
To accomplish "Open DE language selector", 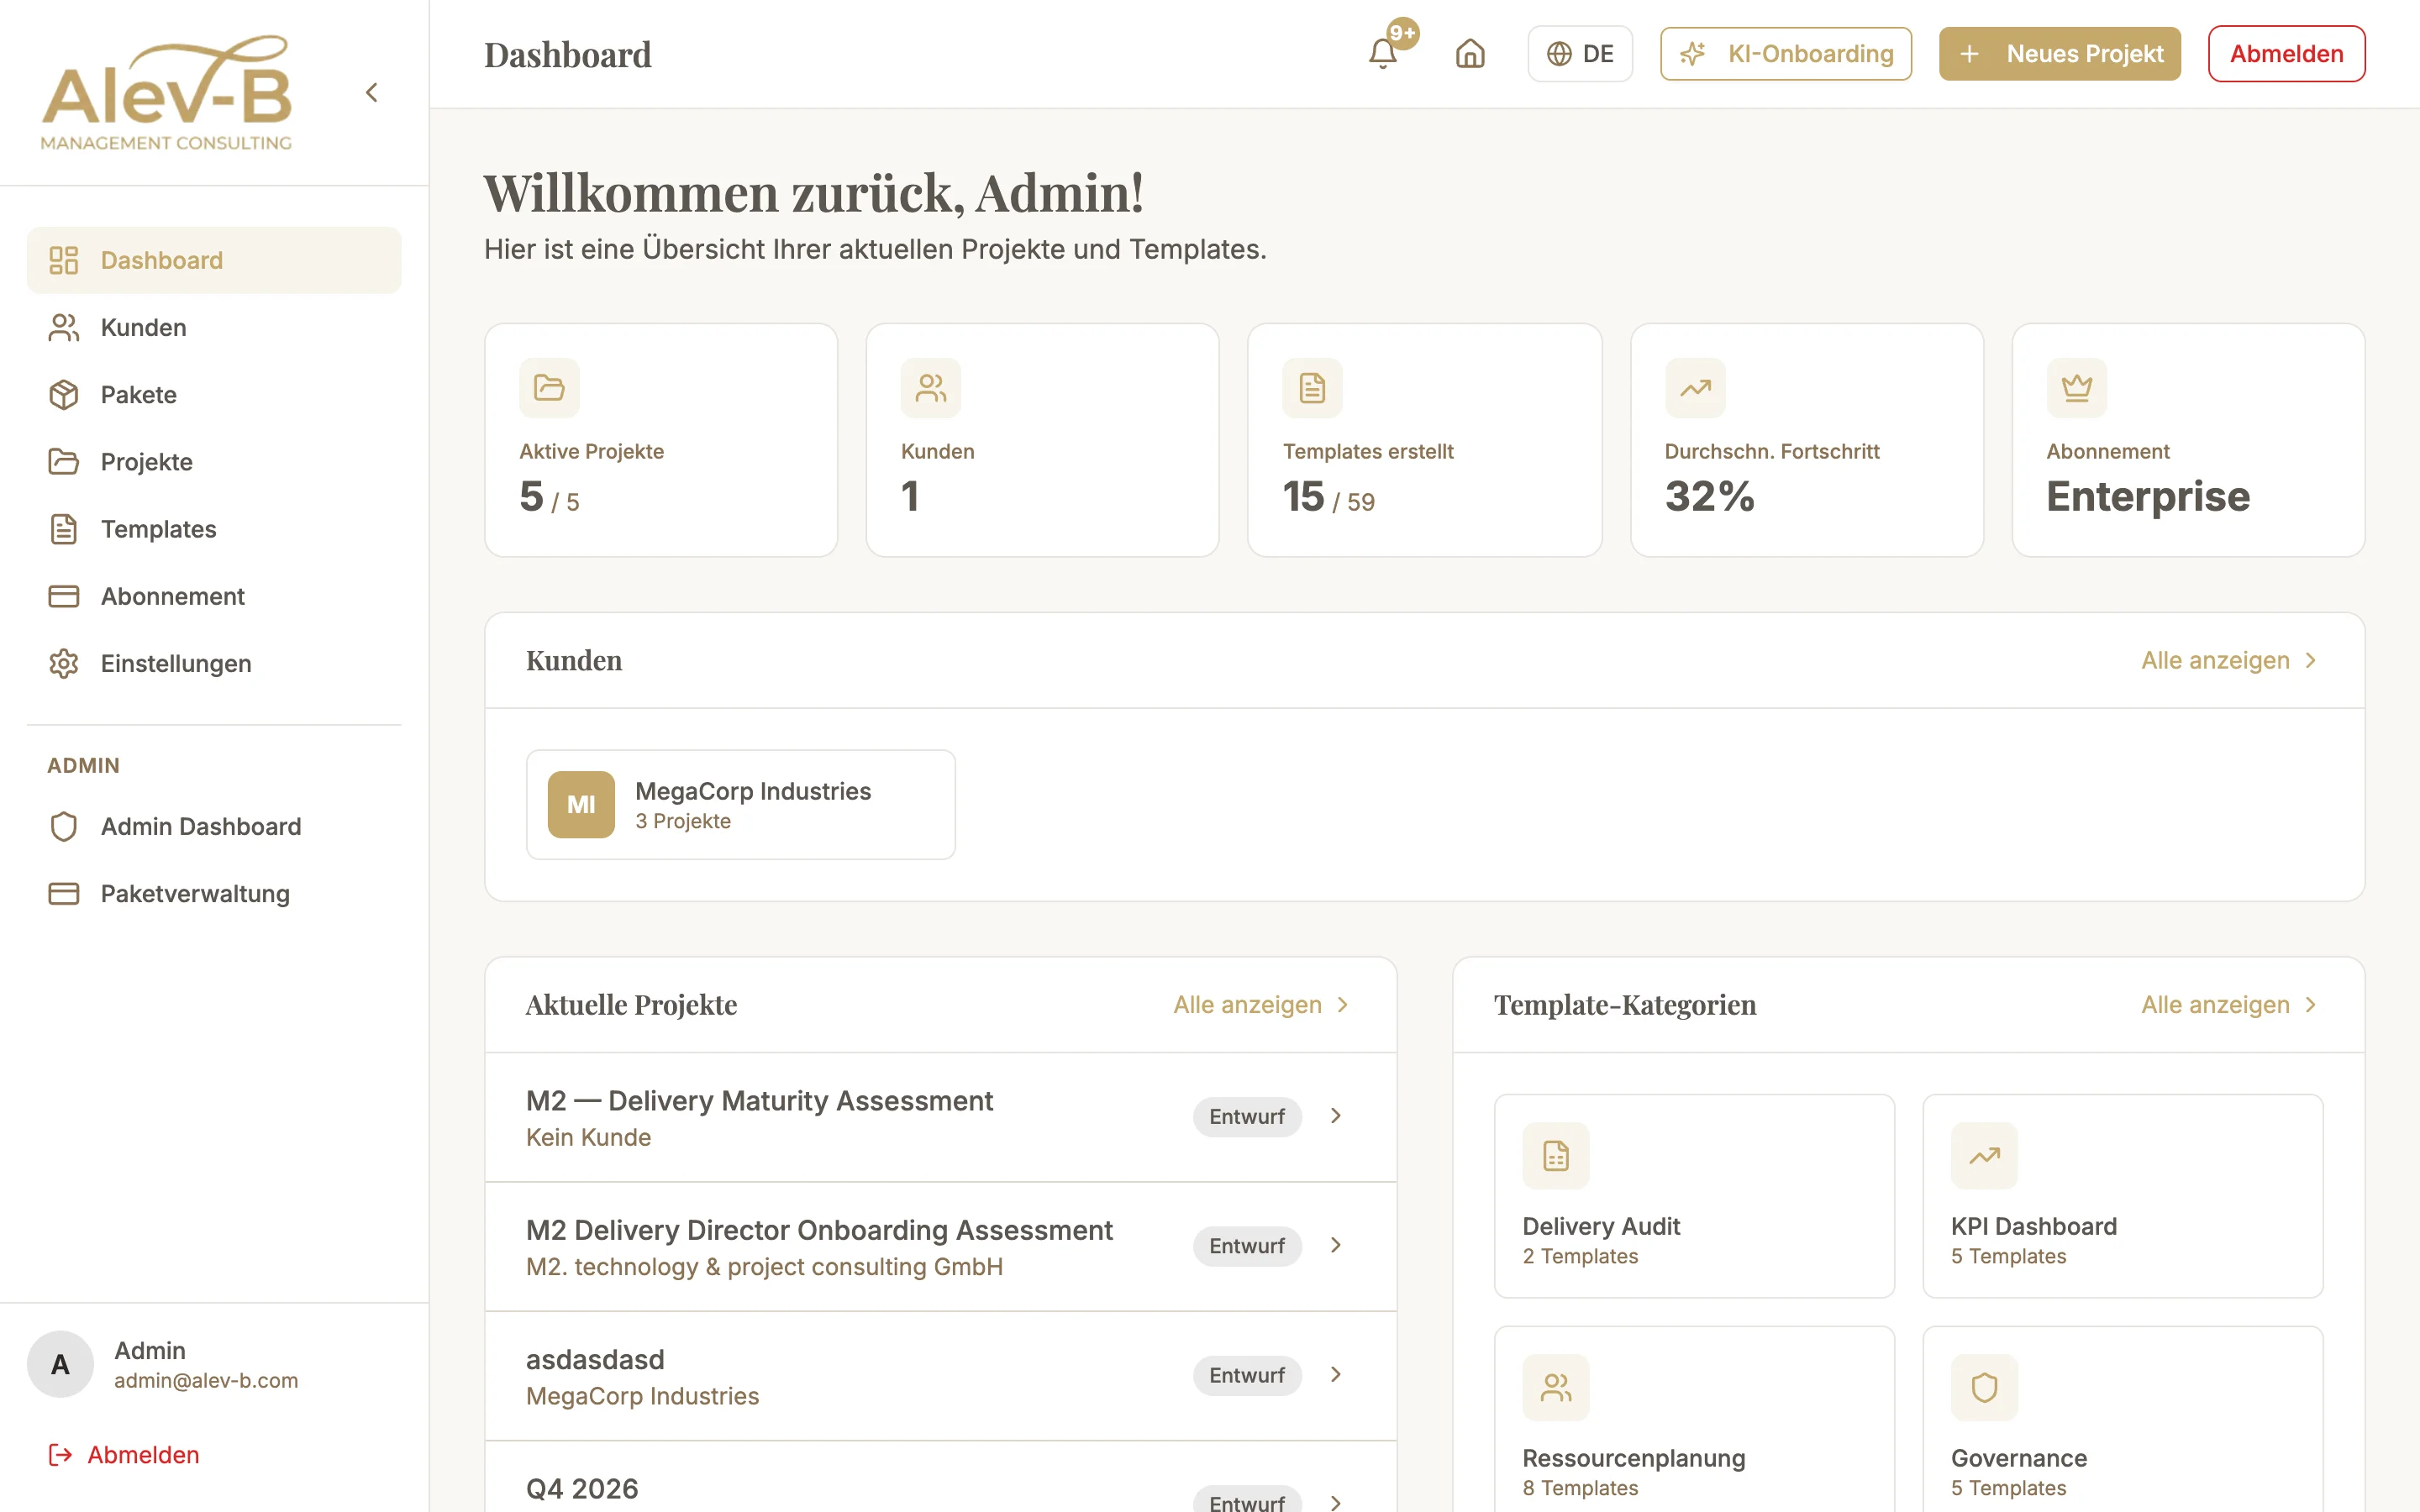I will 1579,54.
